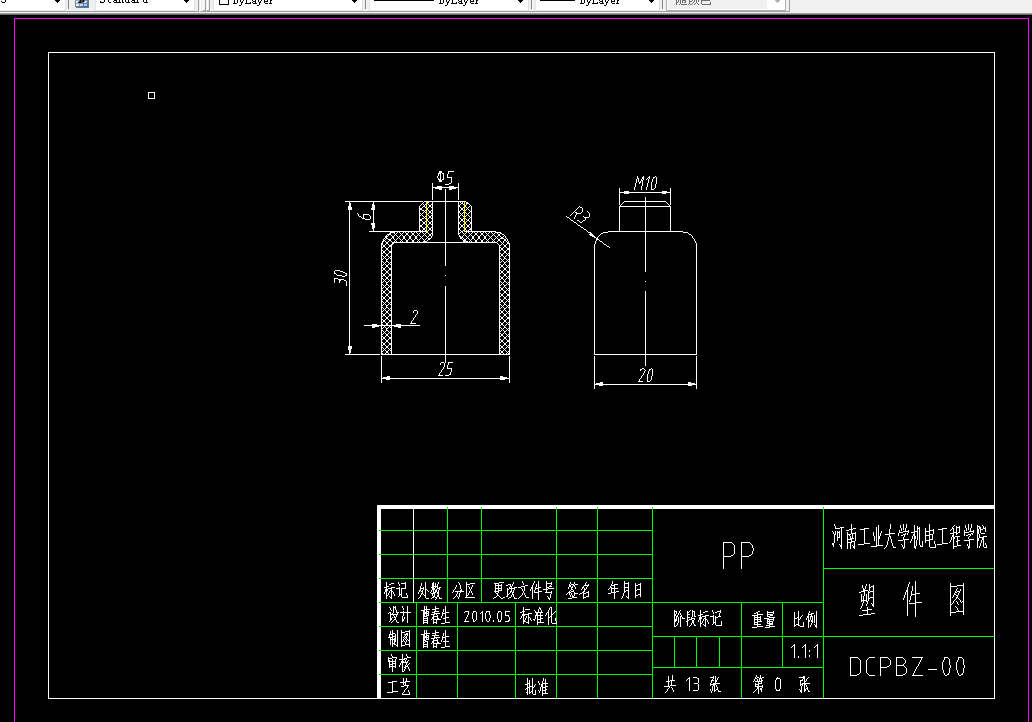The height and width of the screenshot is (722, 1032).
Task: Select the 河南工业大学机电工程学院 title text
Action: pos(909,538)
